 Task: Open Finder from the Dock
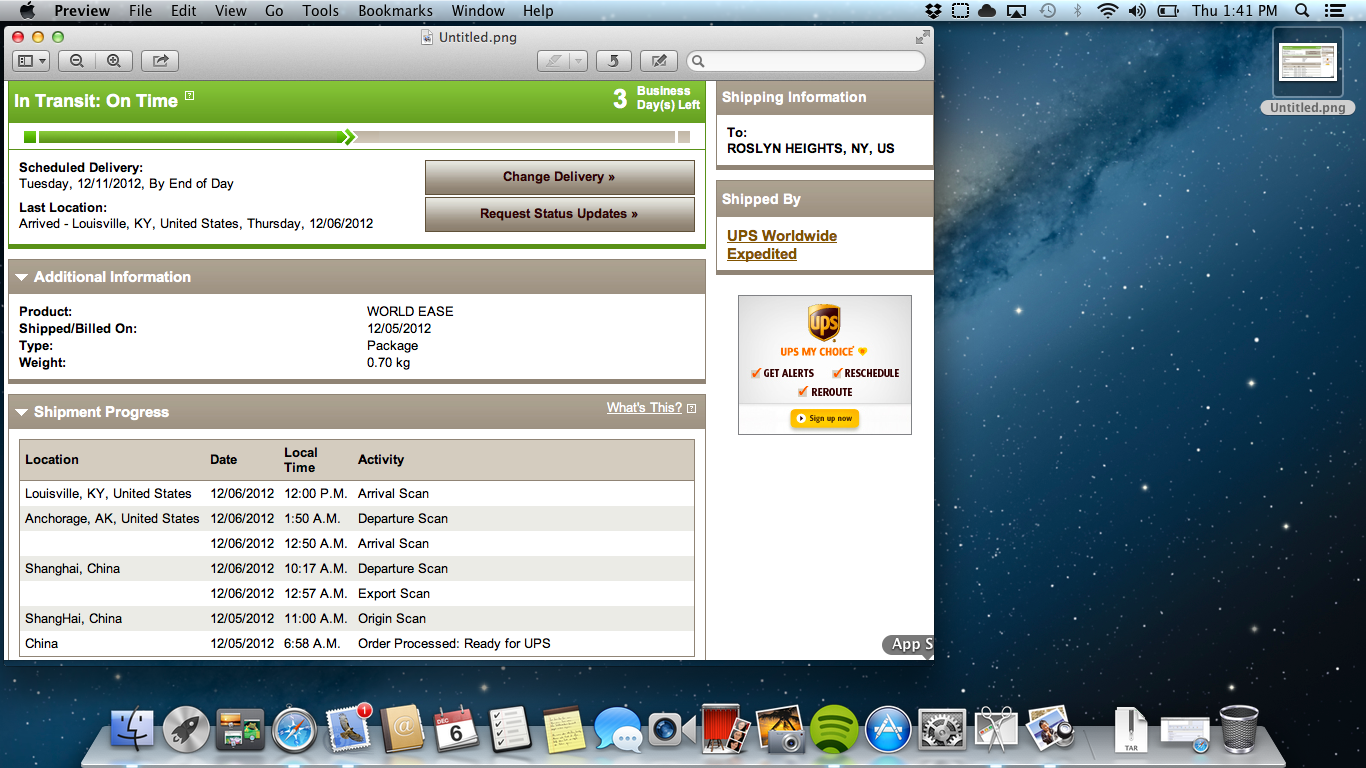132,730
